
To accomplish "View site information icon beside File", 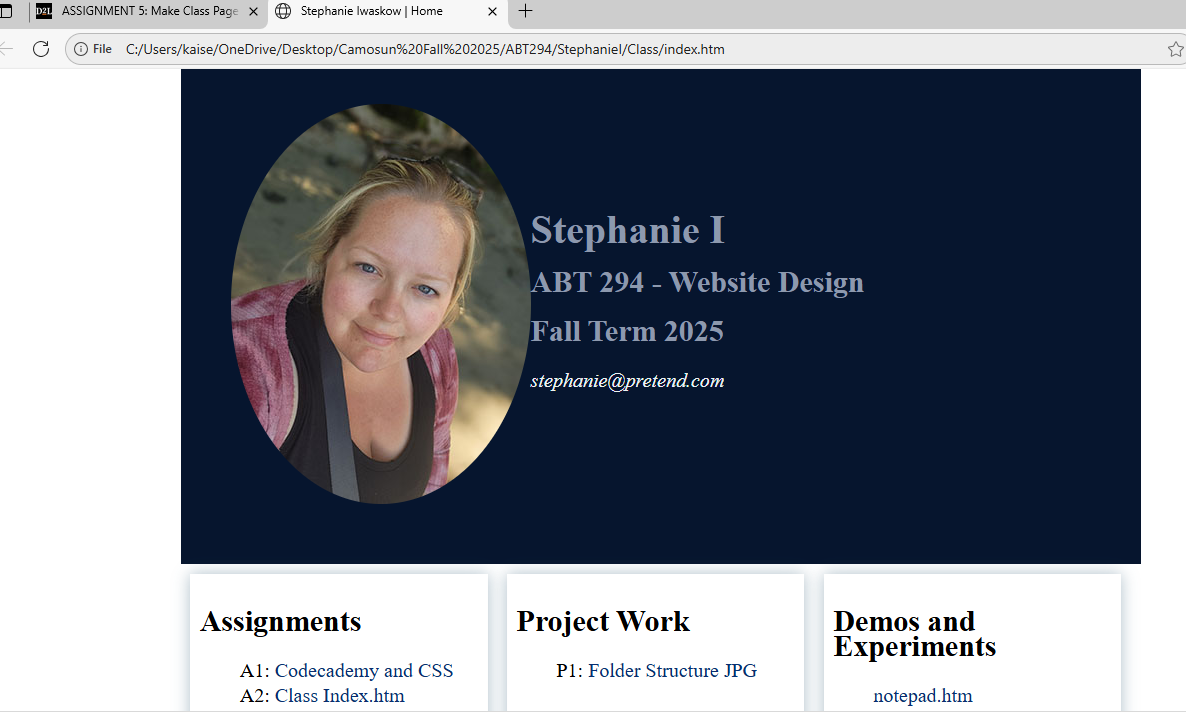I will (81, 49).
